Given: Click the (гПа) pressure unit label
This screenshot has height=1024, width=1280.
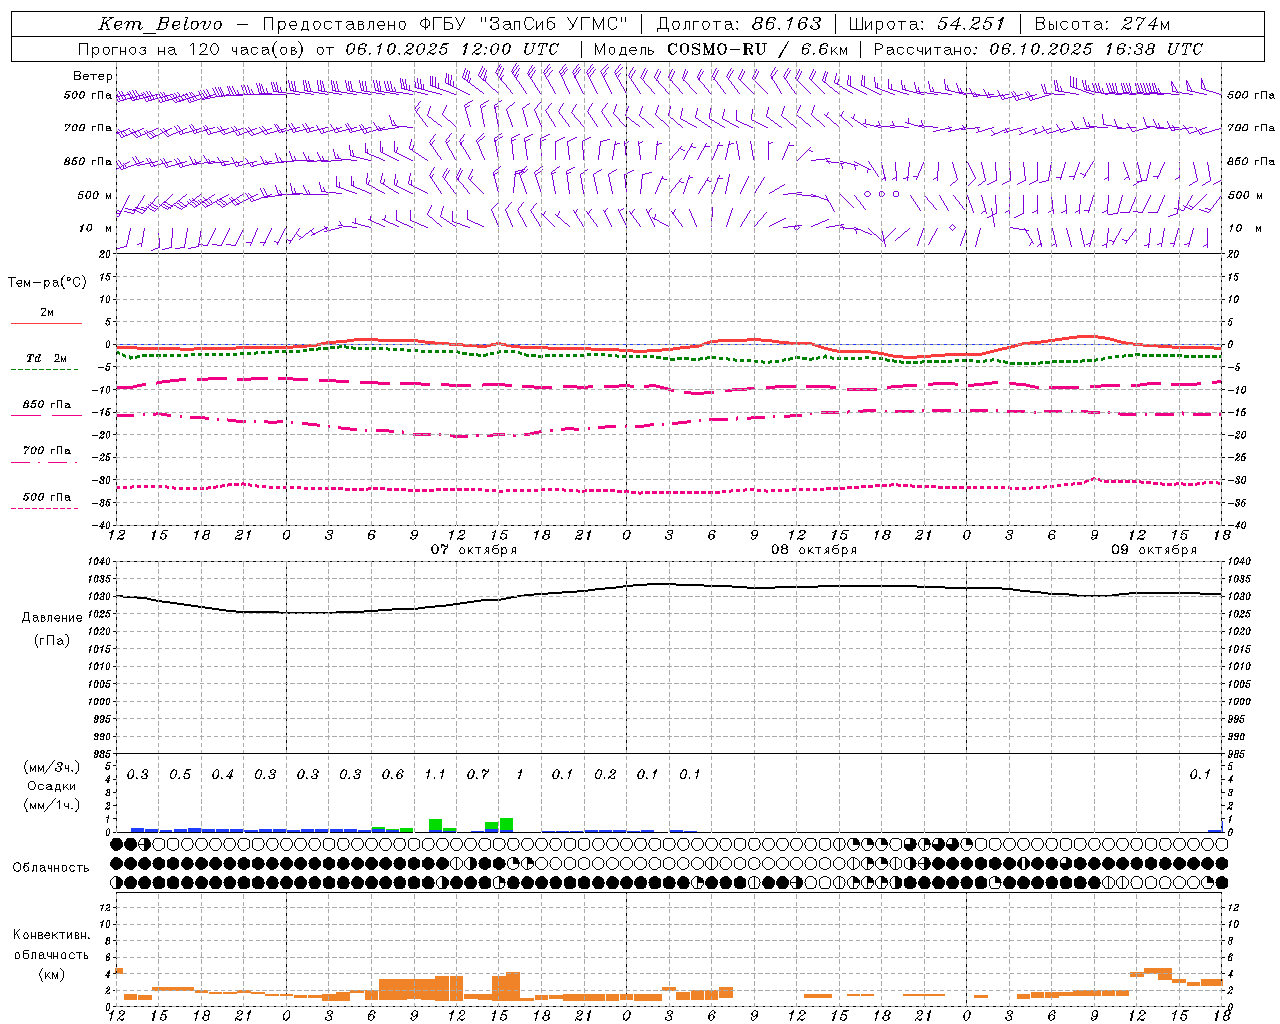Looking at the screenshot, I should 51,641.
